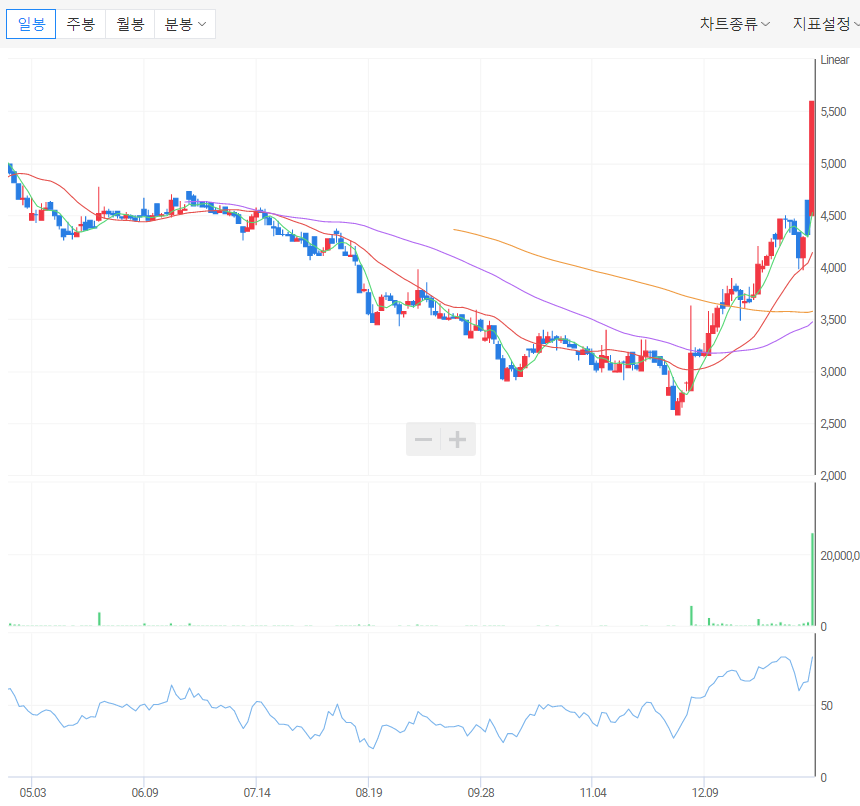
Task: Click the 11.04 date axis label
Action: [593, 793]
